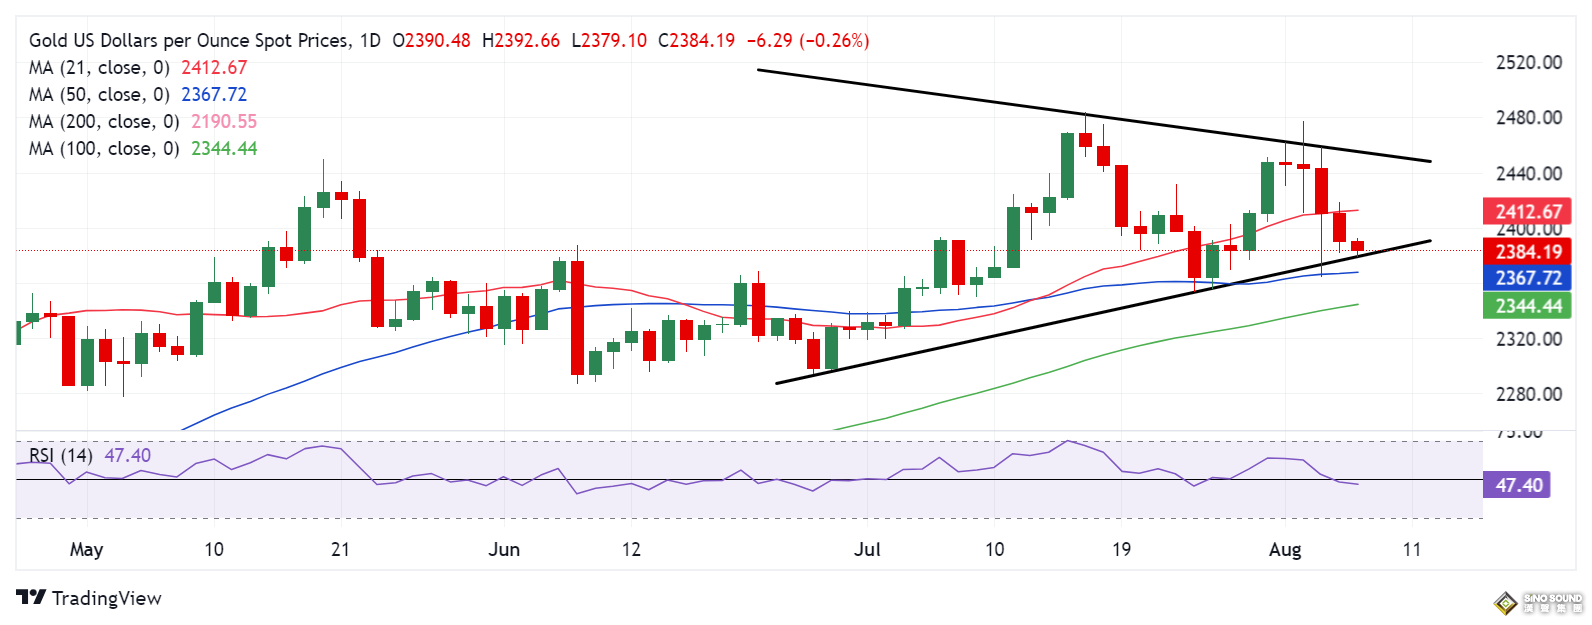Image resolution: width=1592 pixels, height=625 pixels.
Task: Click the purple 47.40 RSI value tag
Action: click(1518, 486)
